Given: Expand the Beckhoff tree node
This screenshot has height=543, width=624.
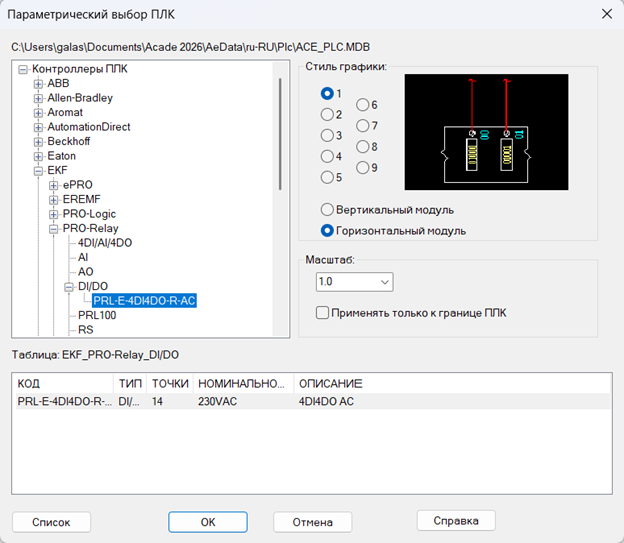Looking at the screenshot, I should click(x=38, y=142).
